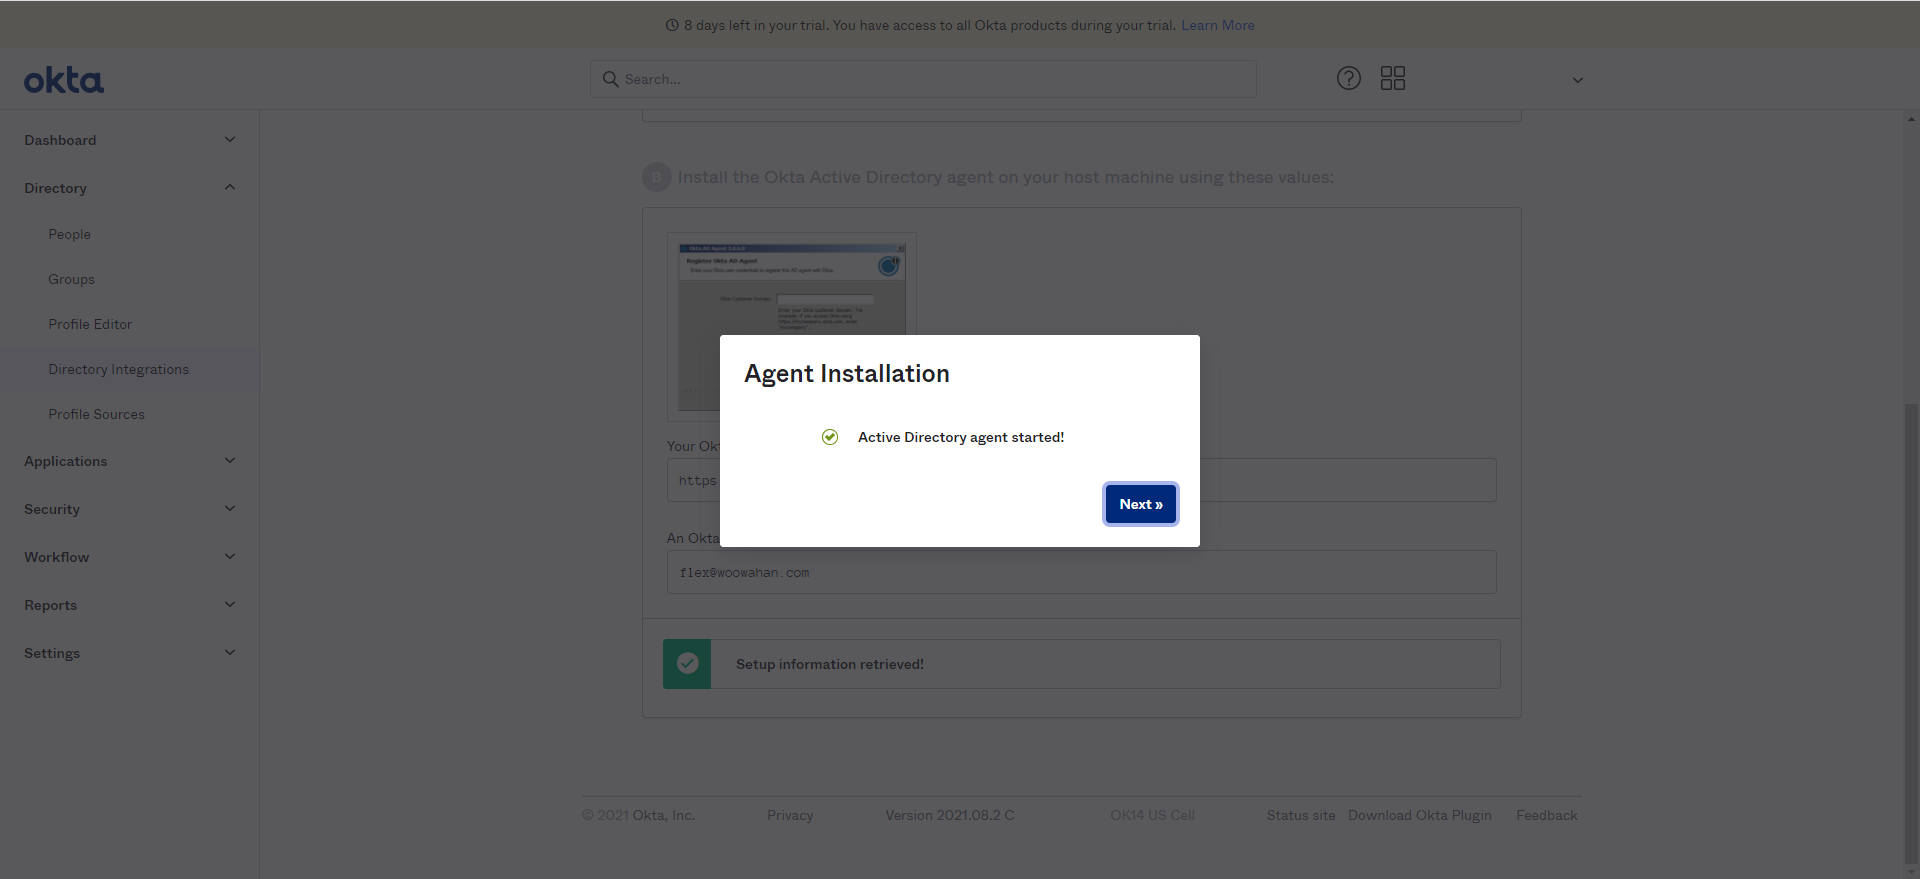Go to People in the sidebar
Viewport: 1920px width, 879px height.
[x=69, y=234]
